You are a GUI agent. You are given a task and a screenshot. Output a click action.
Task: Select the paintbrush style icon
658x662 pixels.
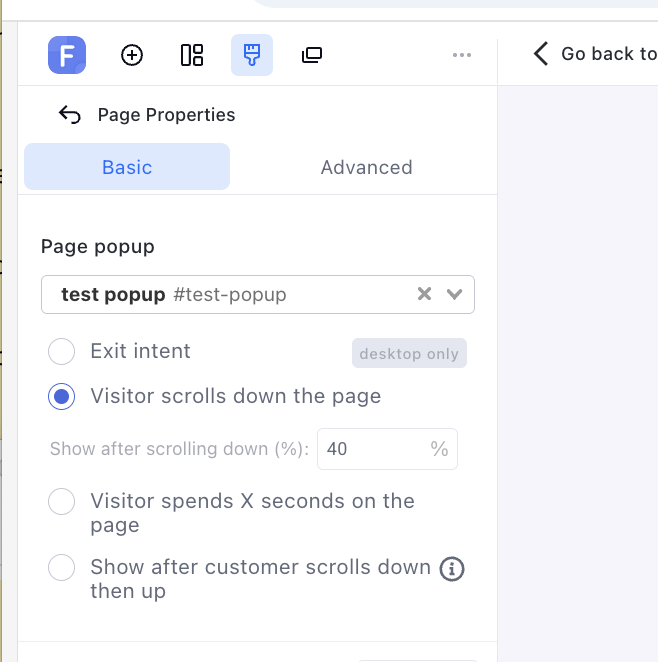pyautogui.click(x=252, y=55)
